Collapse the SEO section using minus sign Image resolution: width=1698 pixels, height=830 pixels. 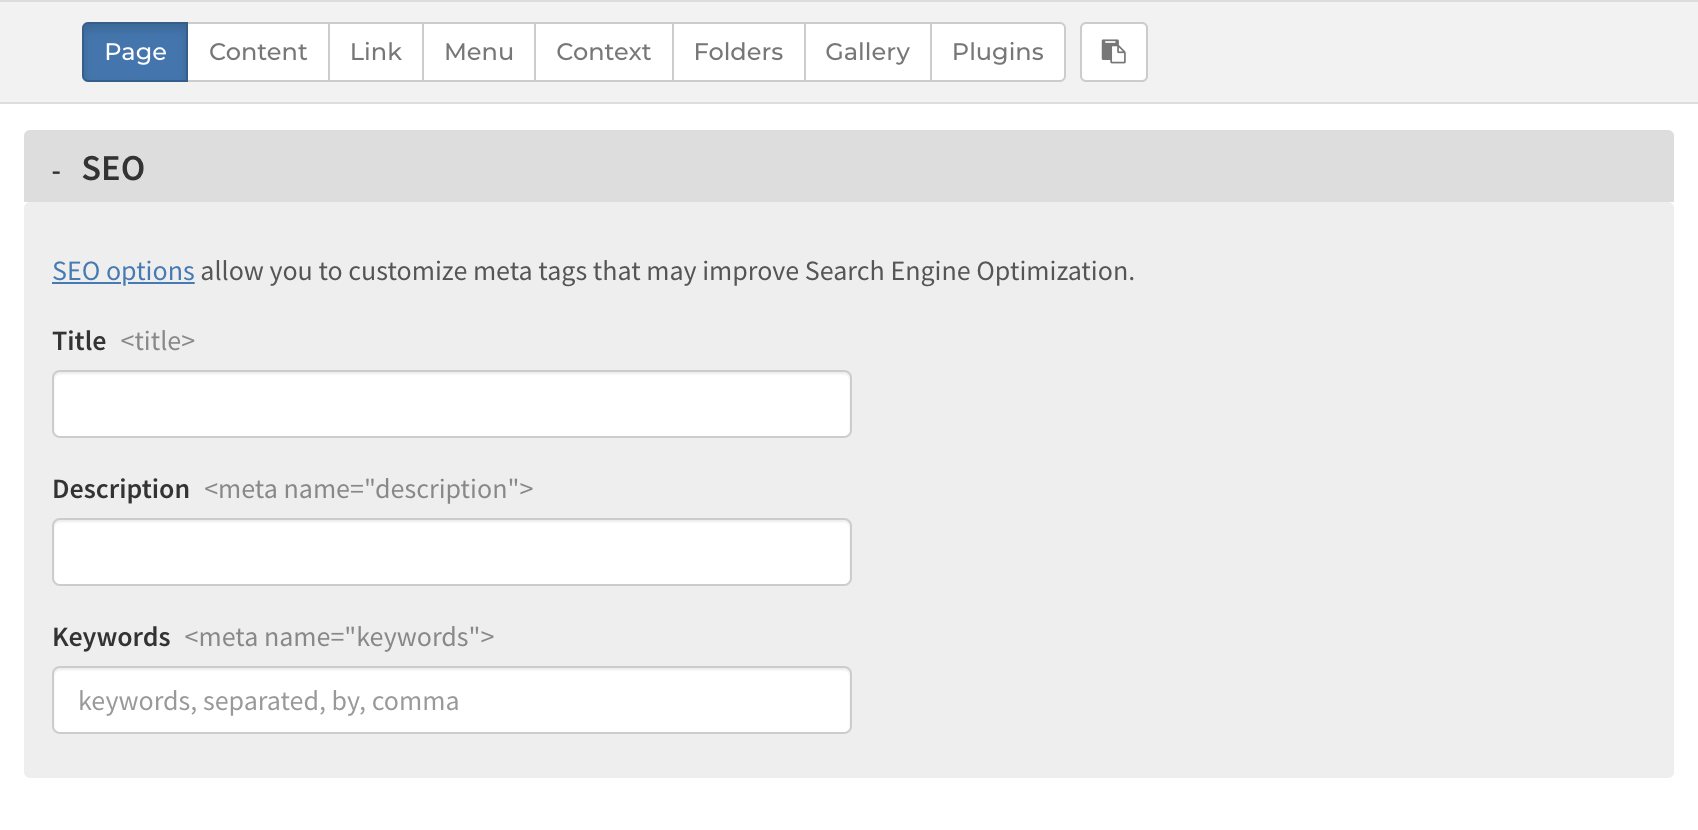point(57,172)
